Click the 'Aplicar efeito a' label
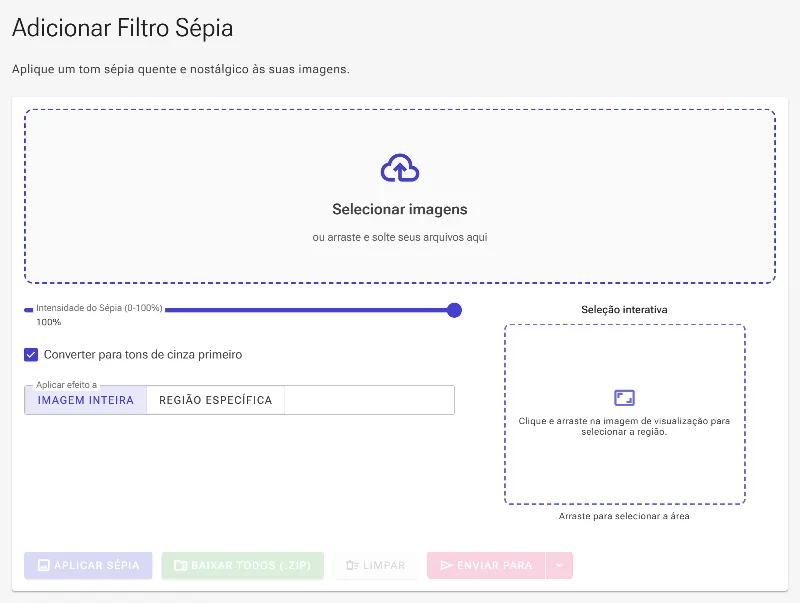The height and width of the screenshot is (603, 800). [66, 385]
